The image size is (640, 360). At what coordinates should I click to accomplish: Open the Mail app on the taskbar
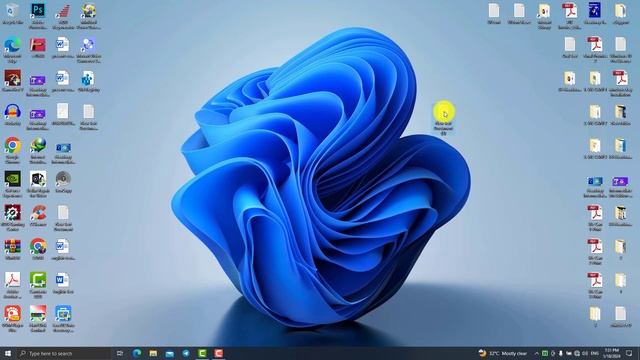169,353
